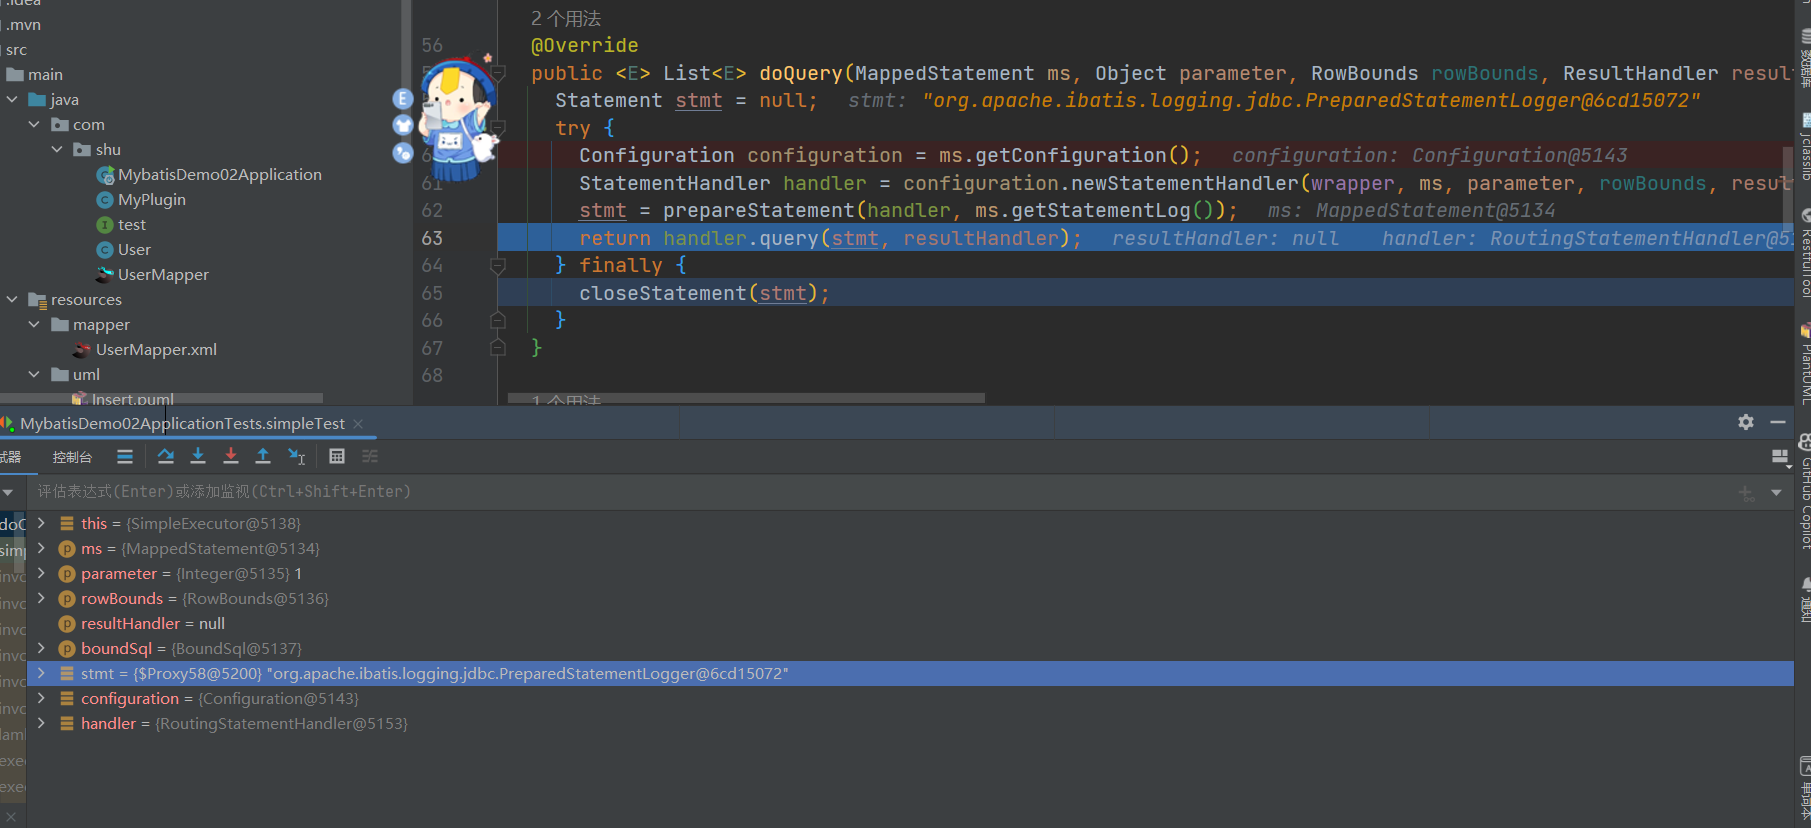Click the red Force Step Into icon

point(231,456)
